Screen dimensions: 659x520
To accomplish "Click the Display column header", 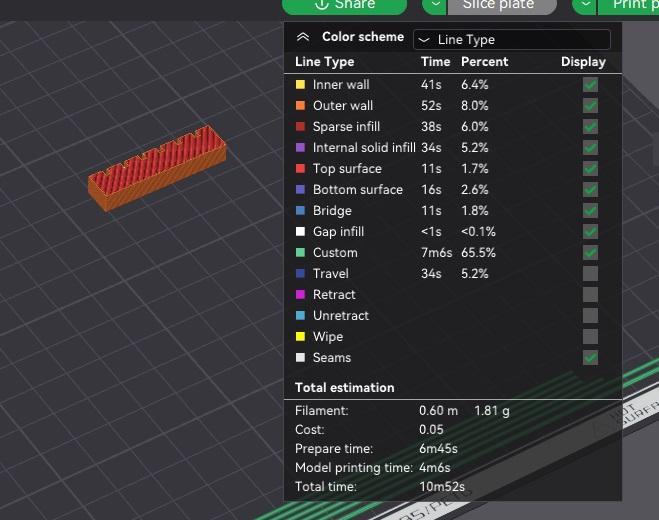I will point(583,62).
